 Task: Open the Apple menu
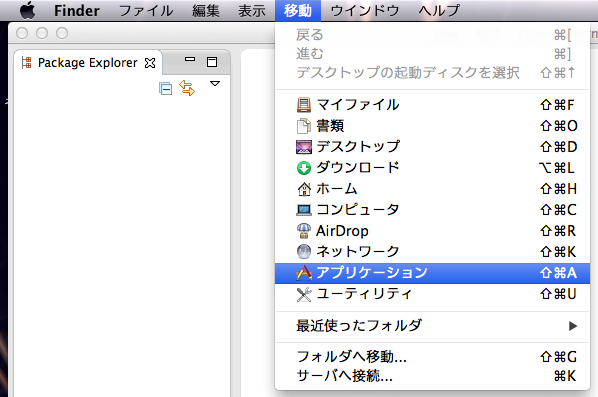pyautogui.click(x=27, y=10)
